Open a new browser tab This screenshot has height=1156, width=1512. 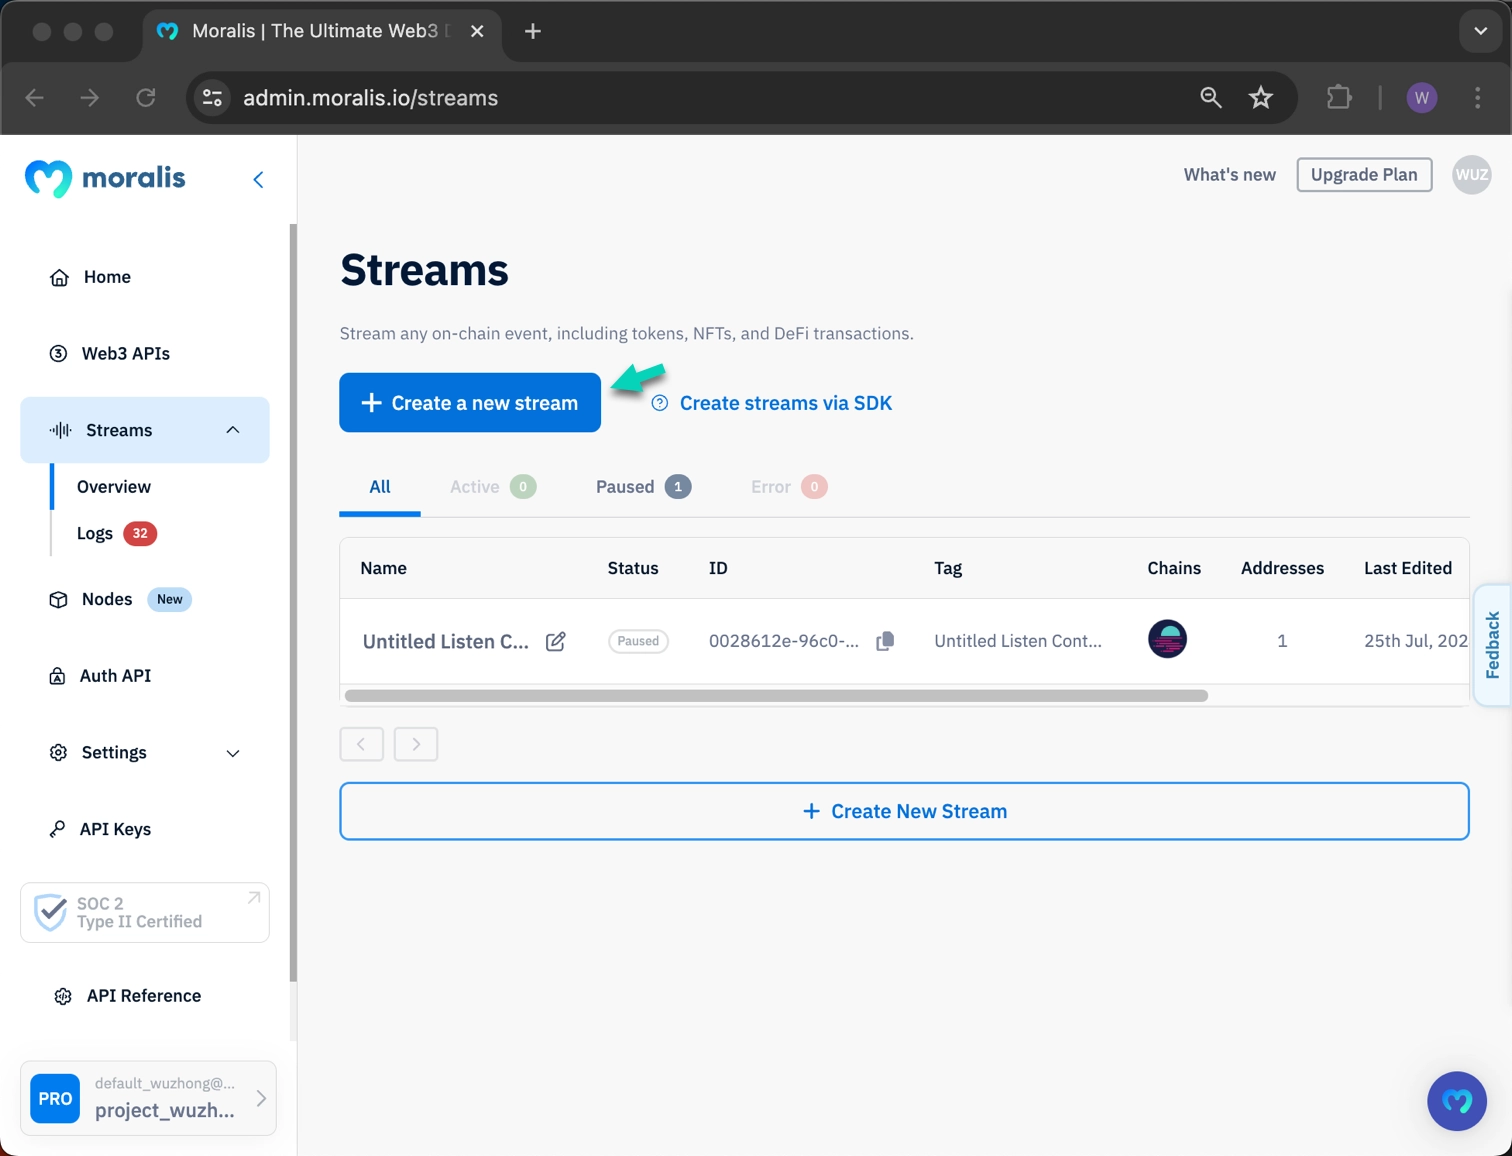pos(533,31)
